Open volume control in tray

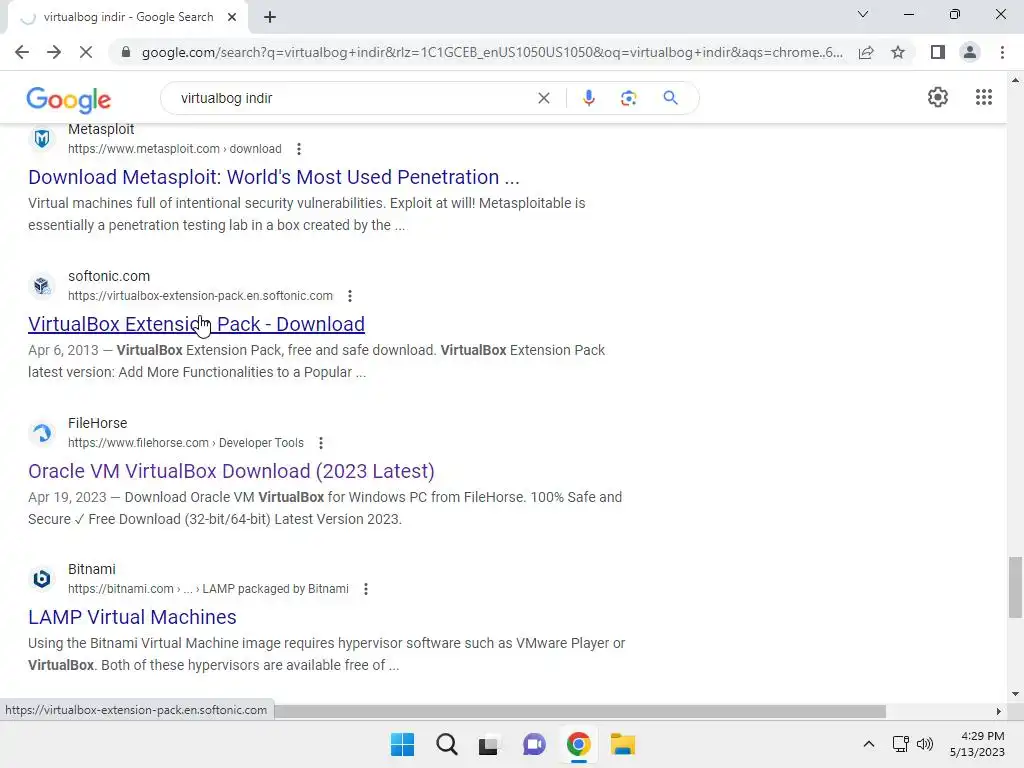[925, 744]
